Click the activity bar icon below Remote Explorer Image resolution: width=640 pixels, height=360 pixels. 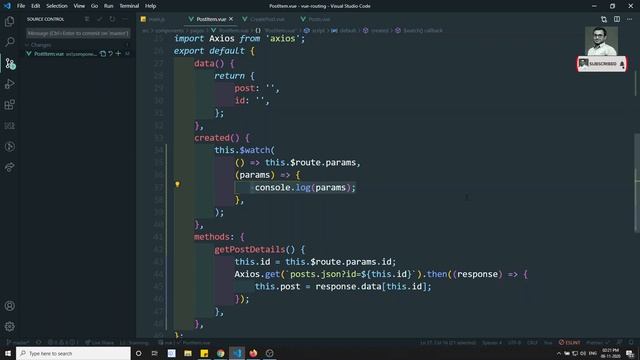pos(9,147)
